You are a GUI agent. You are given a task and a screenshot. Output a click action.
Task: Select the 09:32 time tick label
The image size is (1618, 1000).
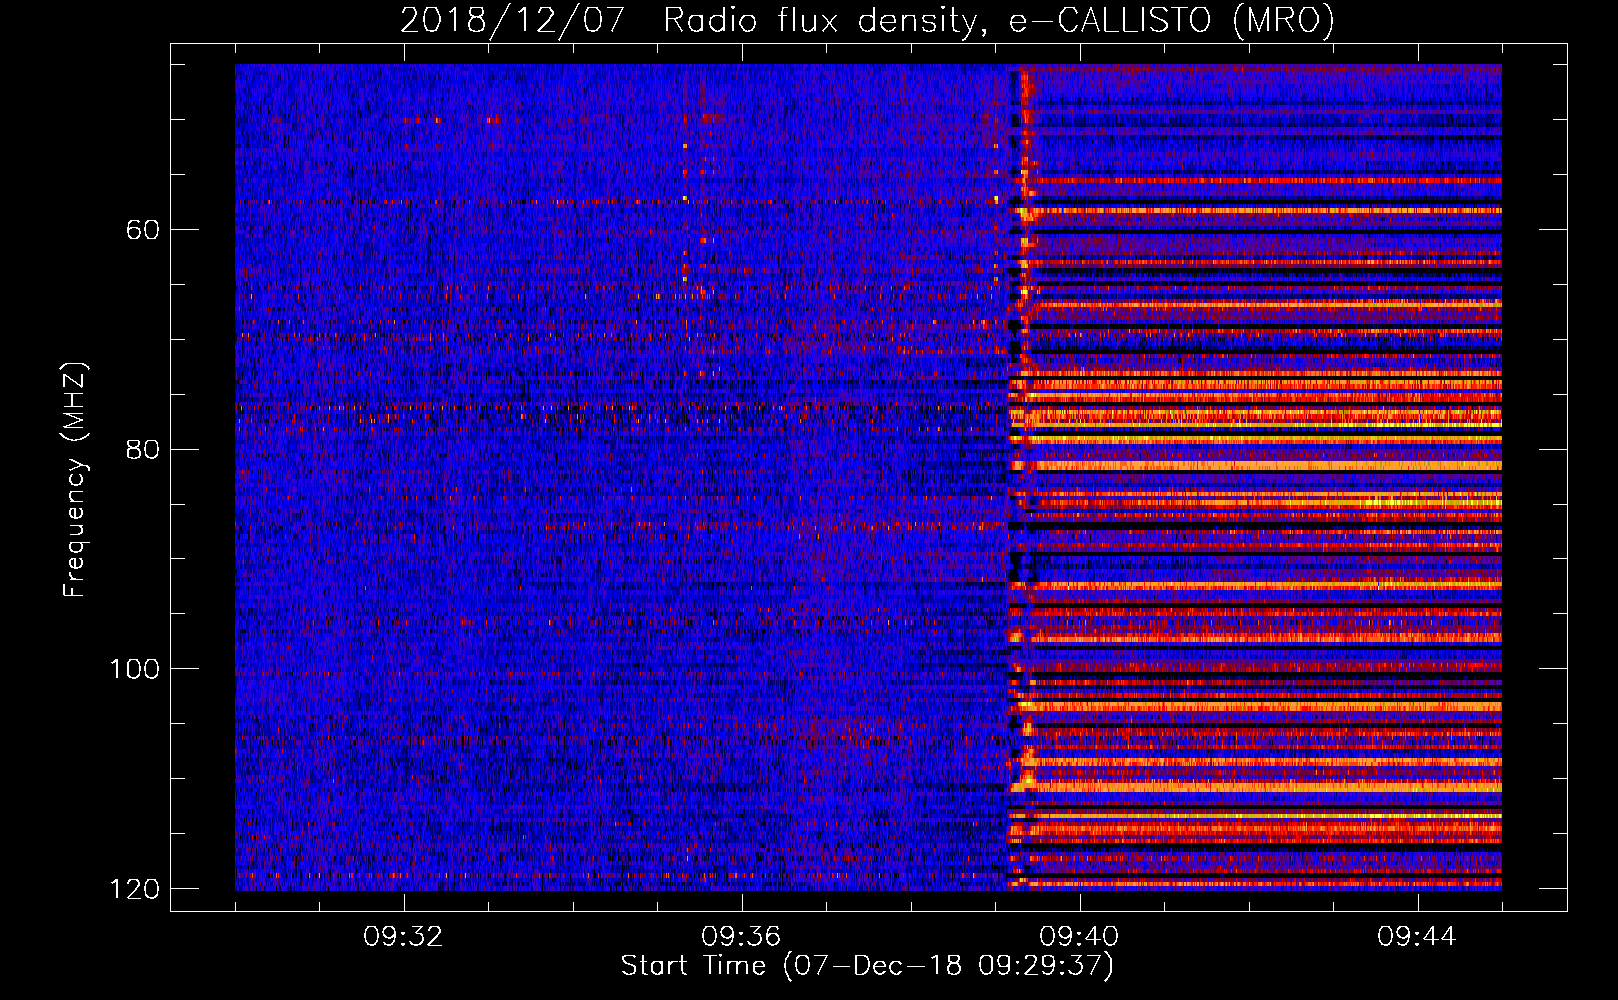tap(403, 937)
